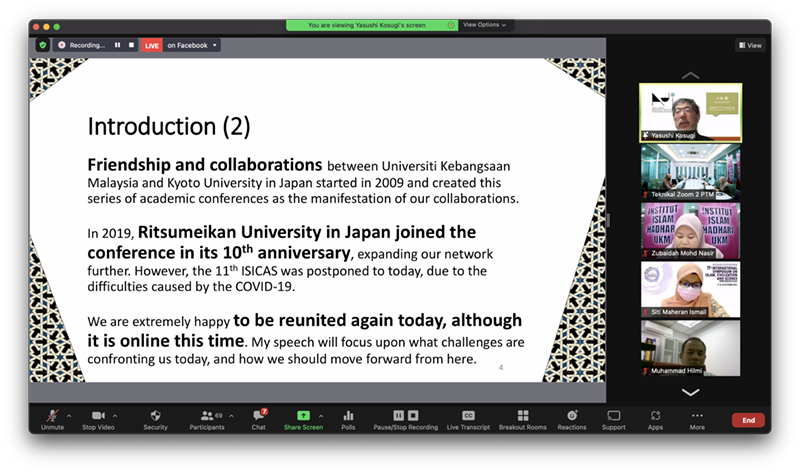The width and height of the screenshot is (800, 472).
Task: Click the View button at top right
Action: point(750,45)
